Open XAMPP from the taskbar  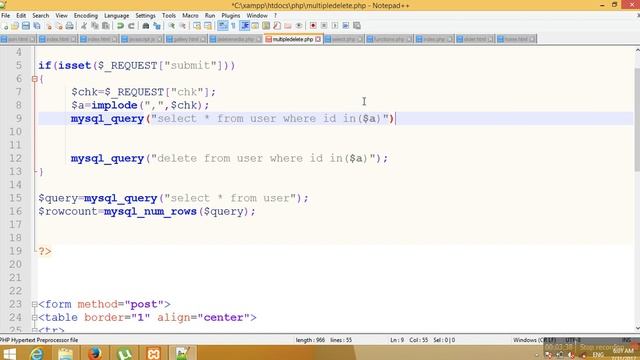(153, 353)
